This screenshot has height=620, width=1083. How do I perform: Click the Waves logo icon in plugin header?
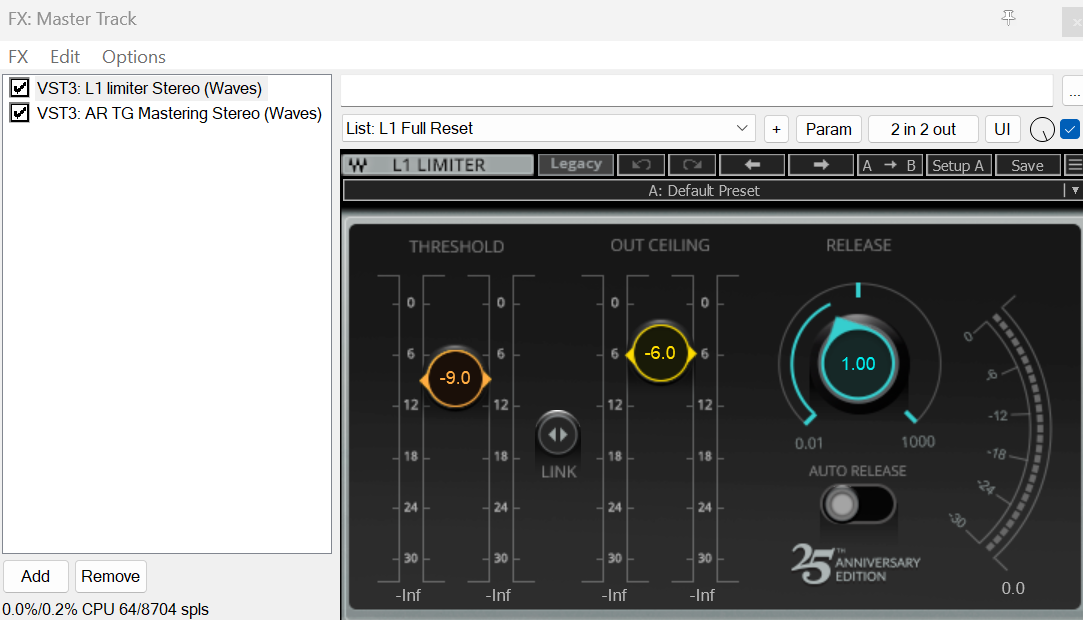358,165
